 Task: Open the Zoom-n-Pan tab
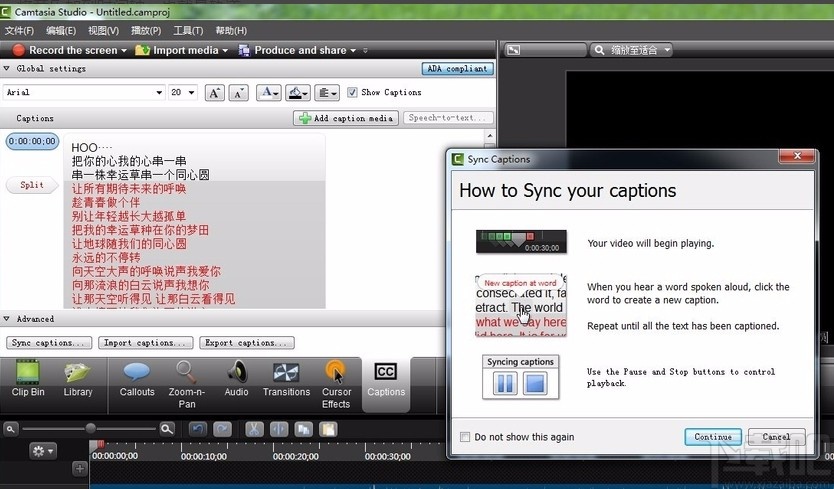pos(186,385)
